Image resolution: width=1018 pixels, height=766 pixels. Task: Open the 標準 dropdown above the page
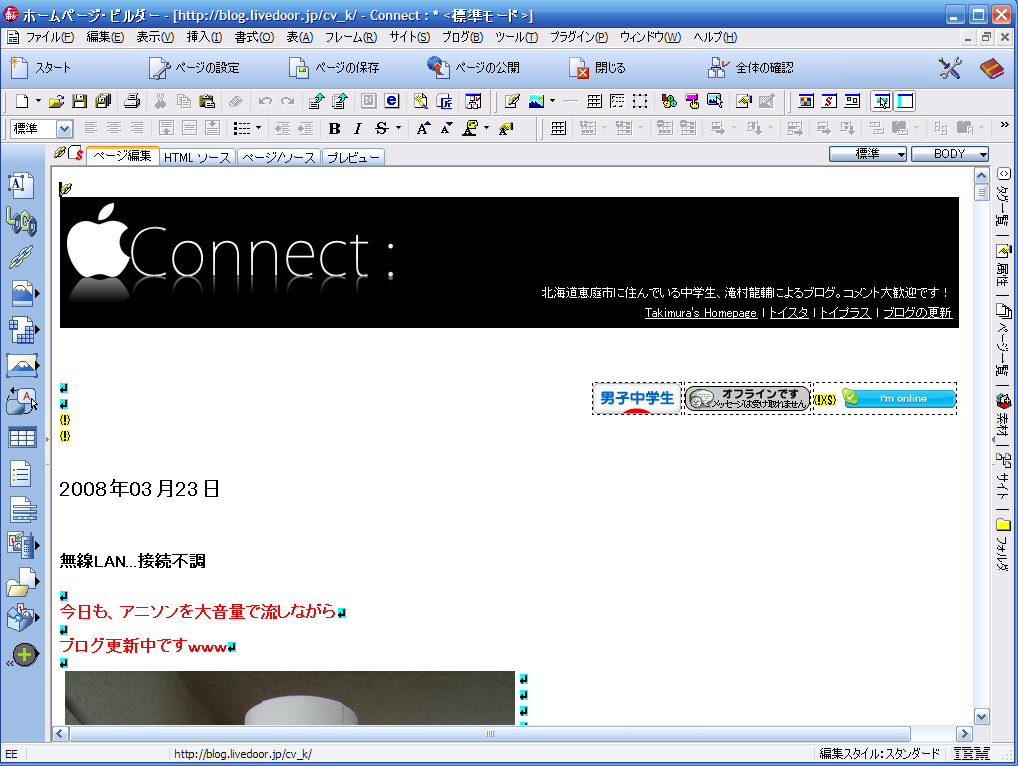(x=867, y=154)
